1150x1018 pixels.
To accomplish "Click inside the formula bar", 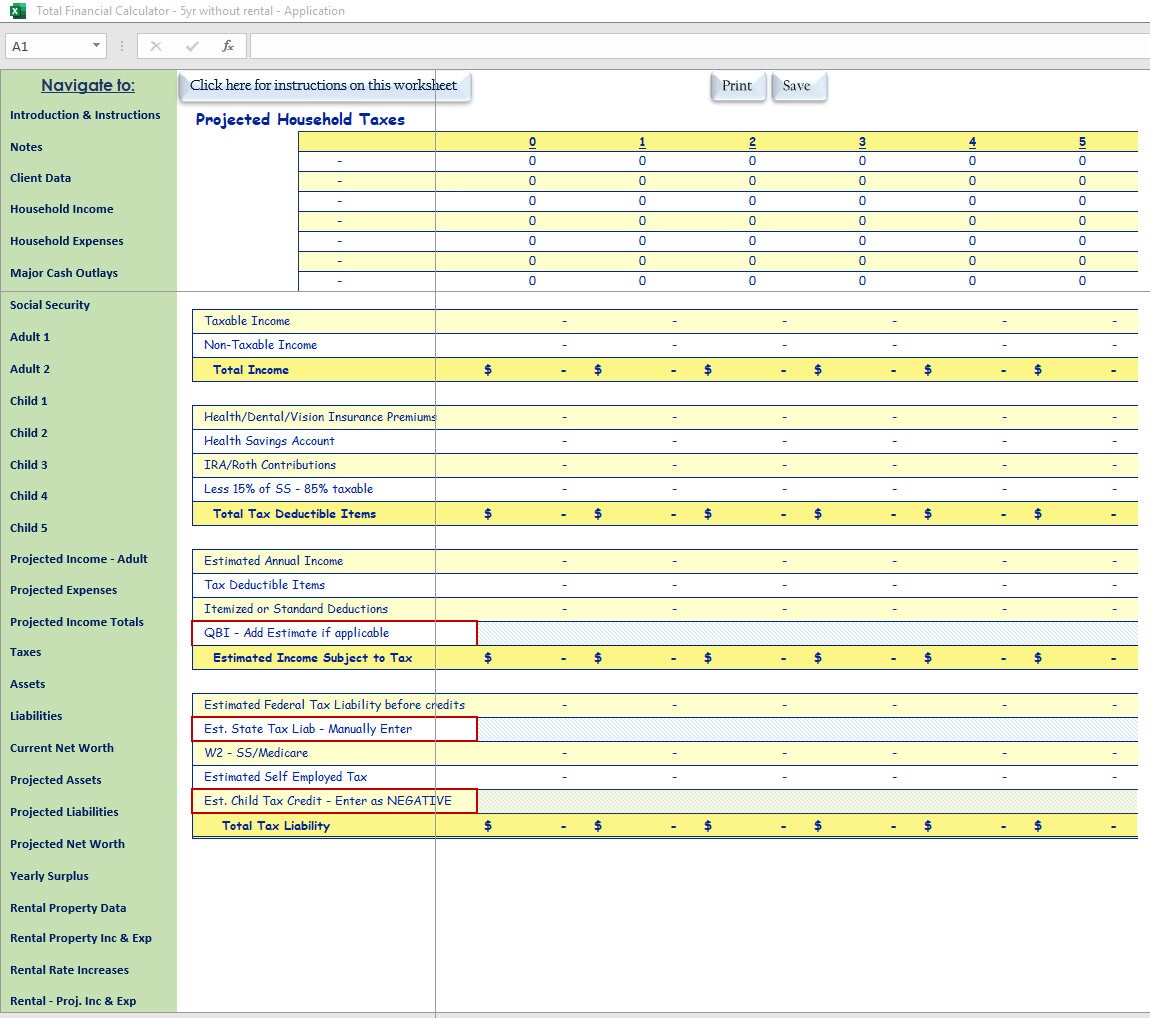I will (x=600, y=45).
